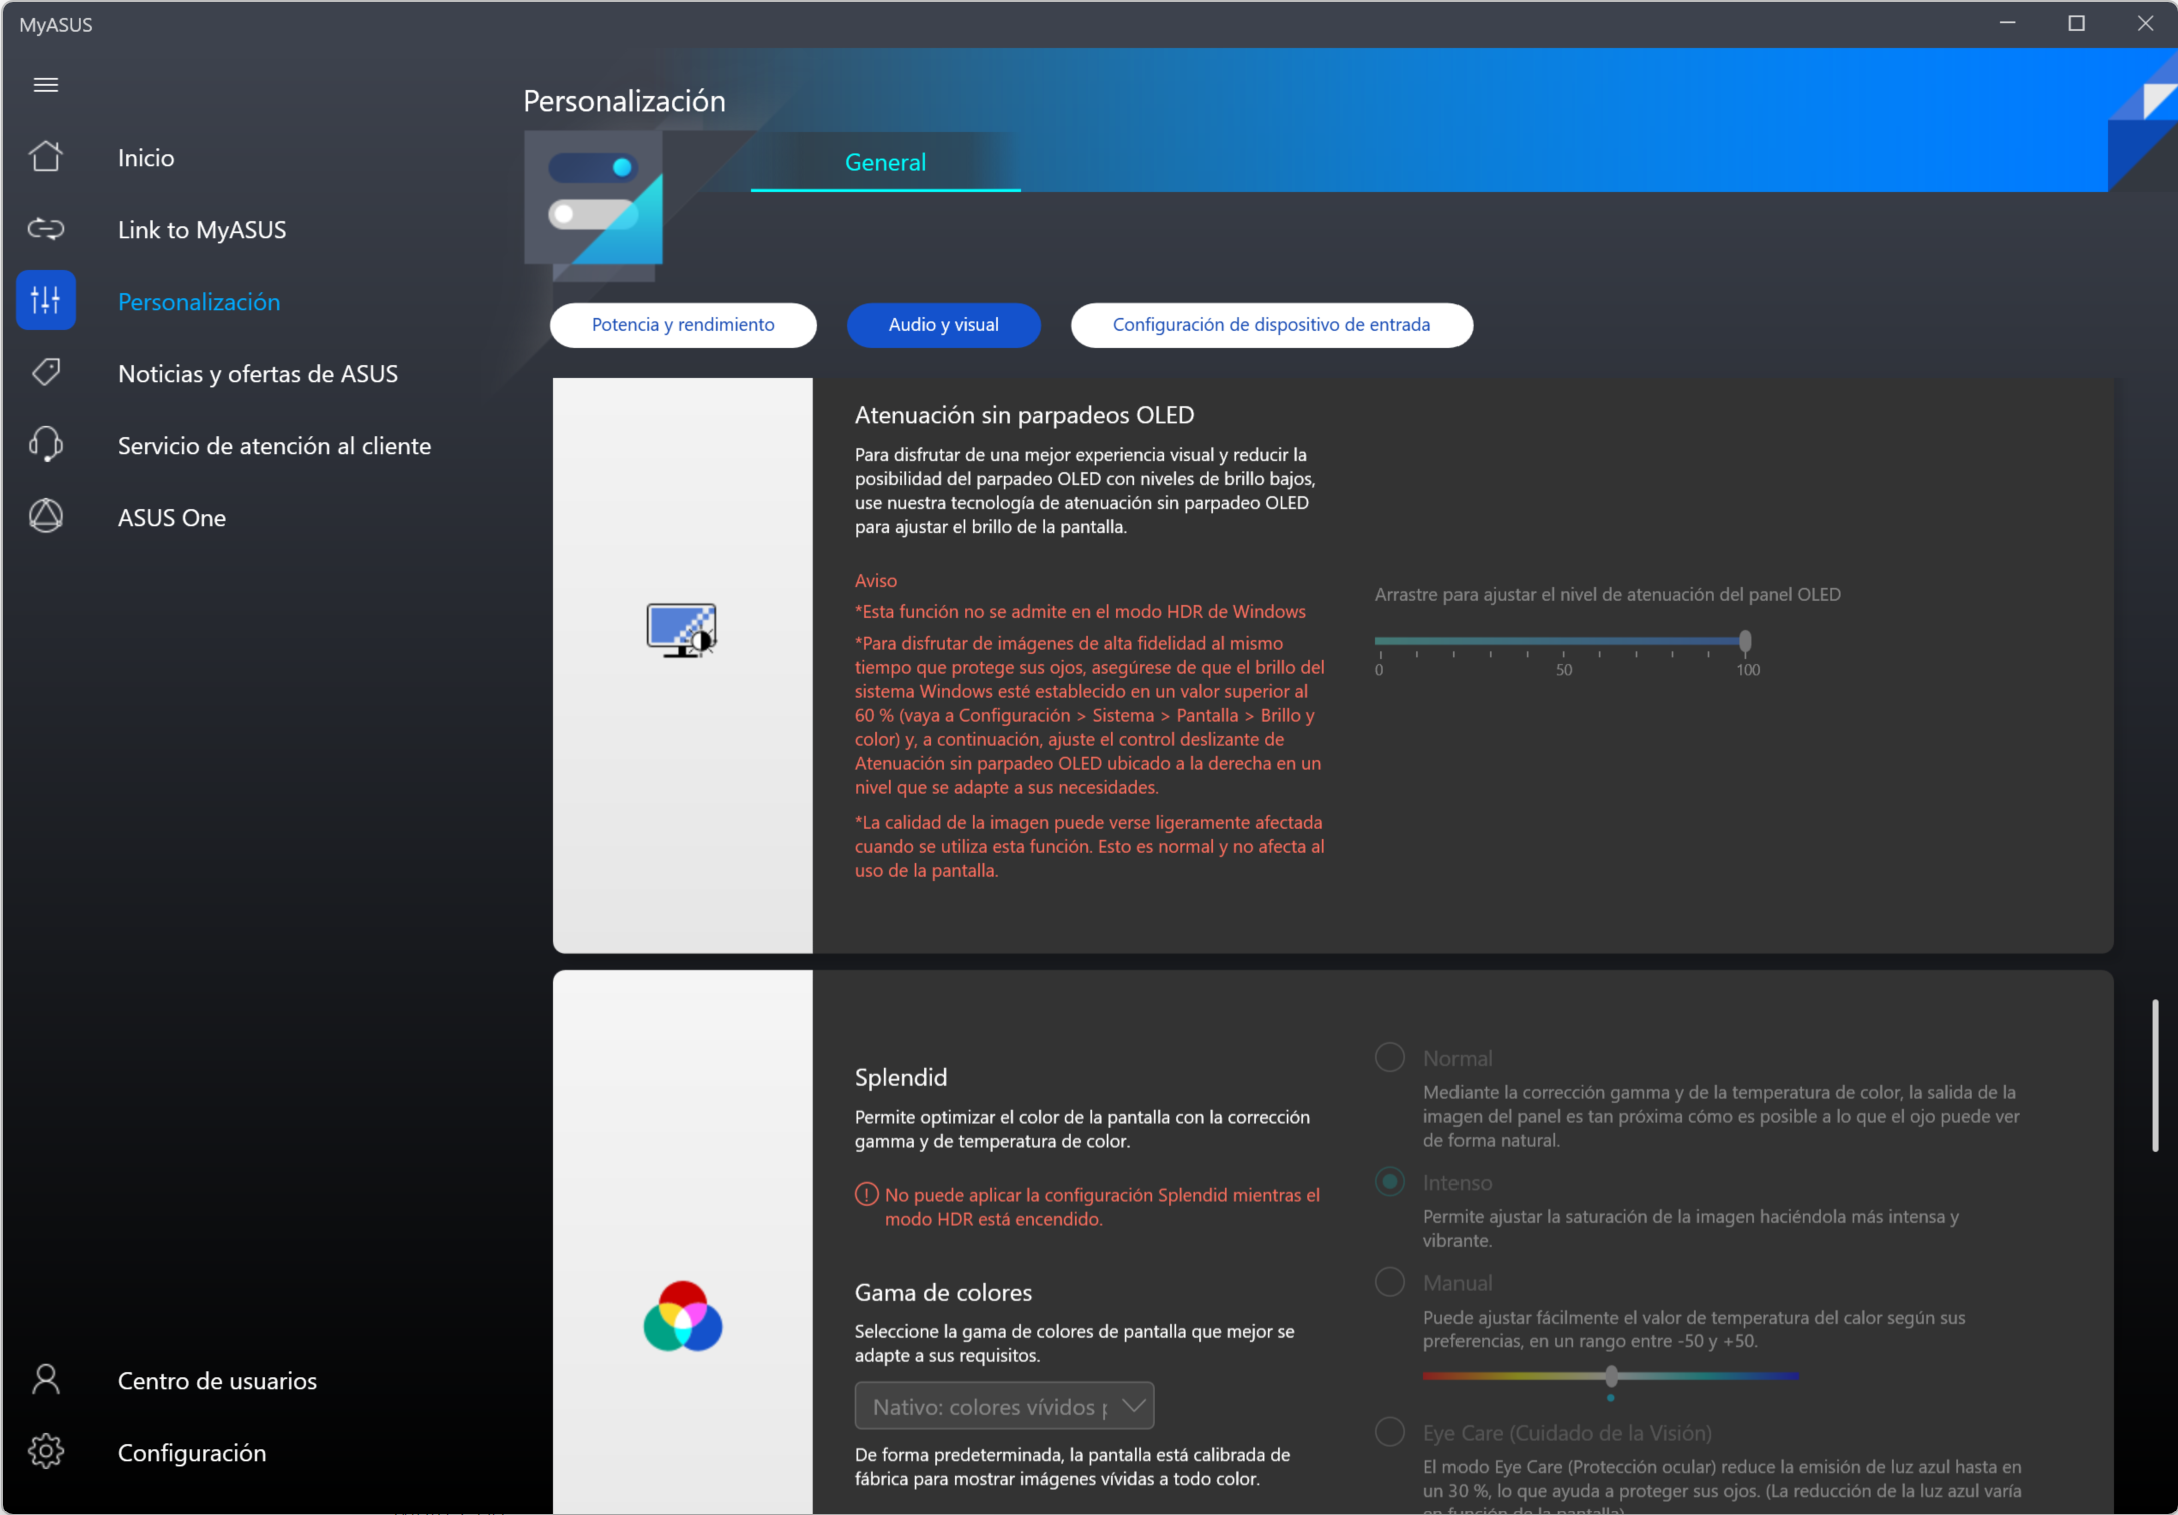
Task: Choose the Manual color temperature radio
Action: click(1390, 1282)
